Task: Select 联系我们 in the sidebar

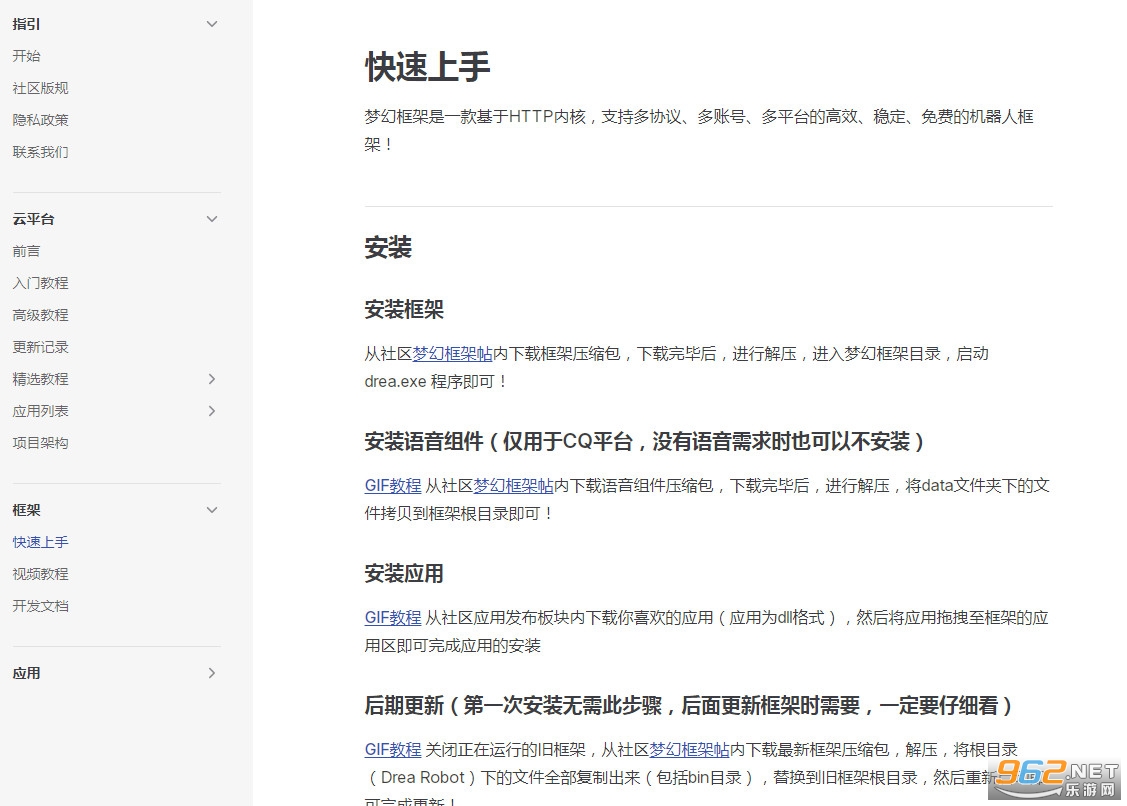Action: coord(41,152)
